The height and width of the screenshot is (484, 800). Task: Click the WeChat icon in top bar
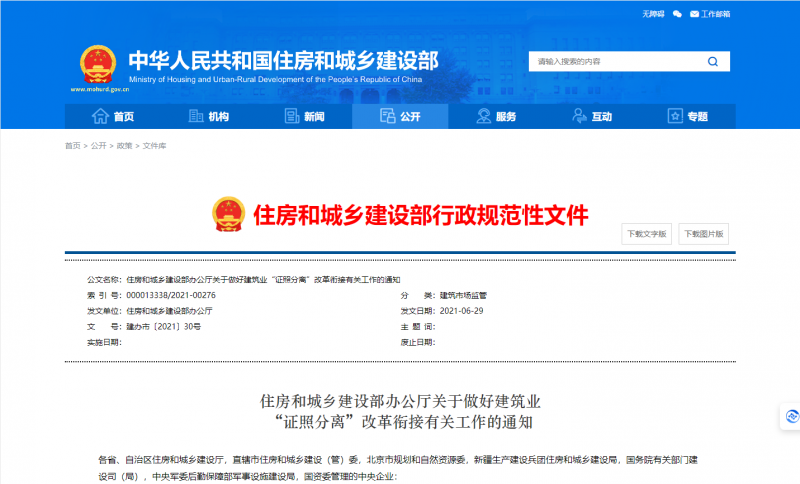[677, 15]
